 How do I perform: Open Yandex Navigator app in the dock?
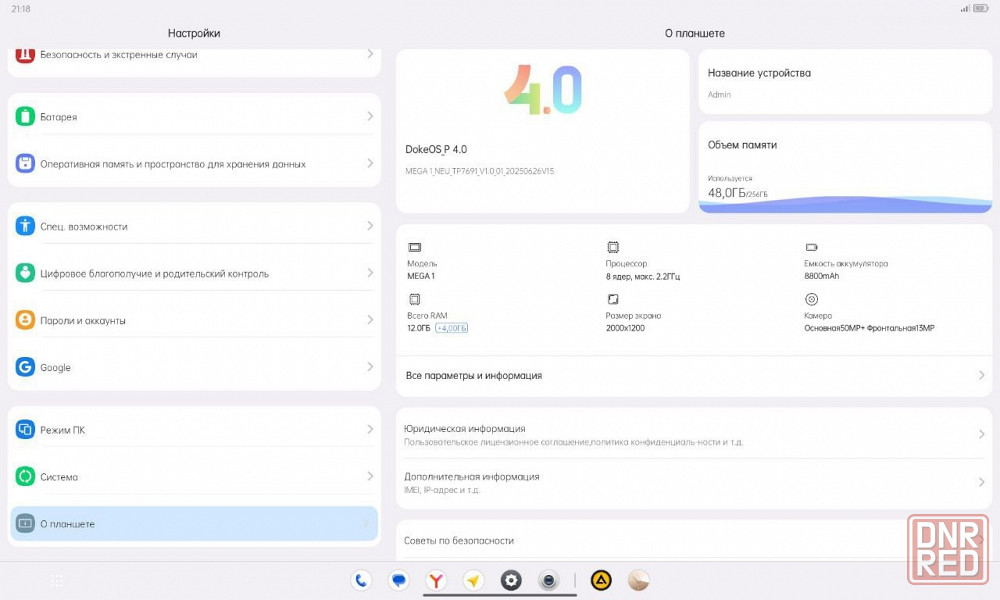(474, 580)
